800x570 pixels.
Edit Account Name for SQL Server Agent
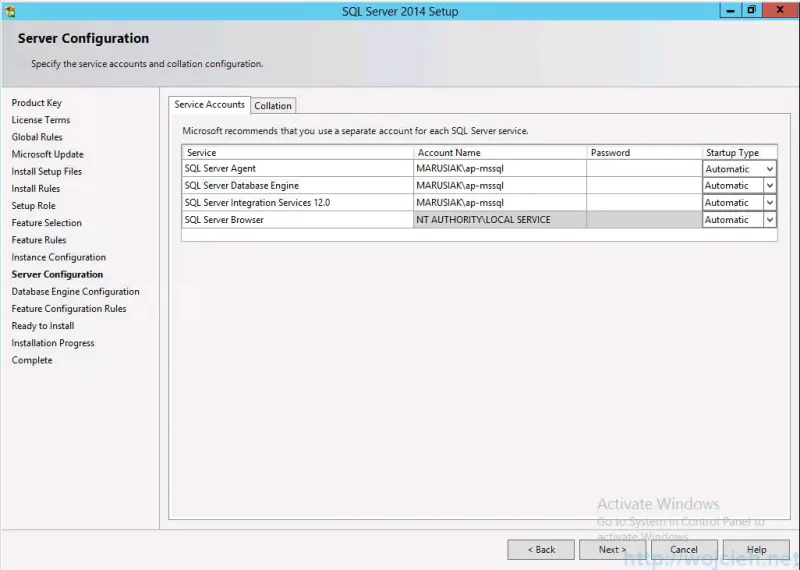(x=500, y=168)
